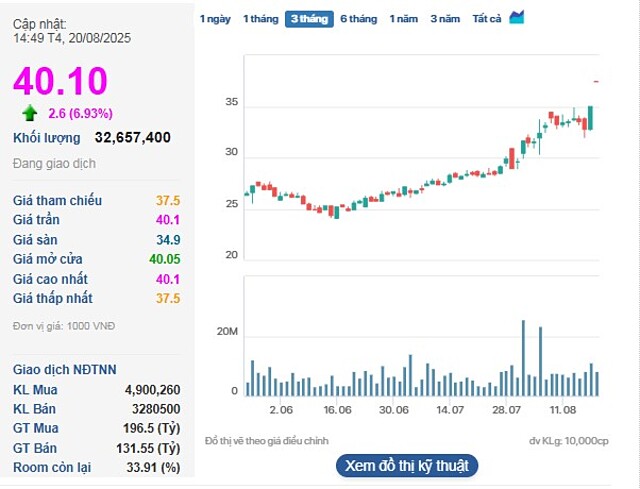Click the area chart icon beside Tất cả
This screenshot has width=640, height=489.
tap(517, 18)
